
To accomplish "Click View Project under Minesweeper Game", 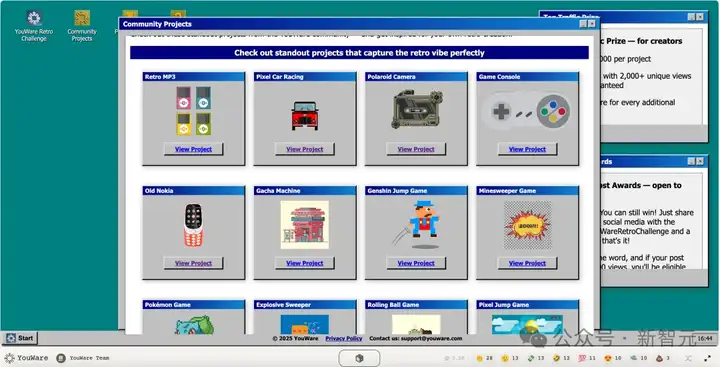I will (x=527, y=263).
